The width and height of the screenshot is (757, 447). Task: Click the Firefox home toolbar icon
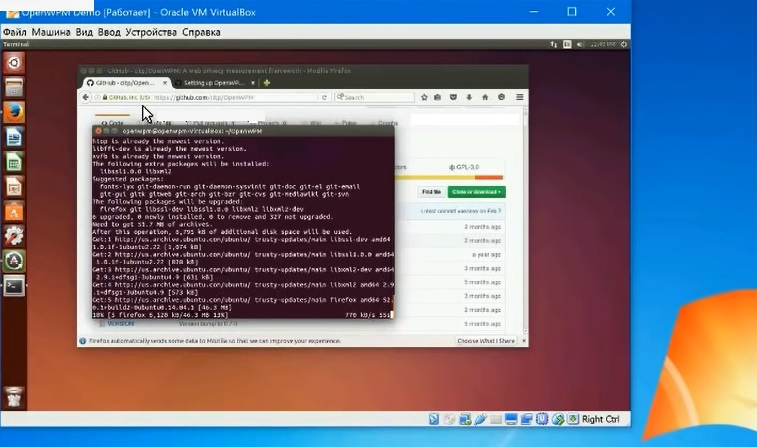485,97
